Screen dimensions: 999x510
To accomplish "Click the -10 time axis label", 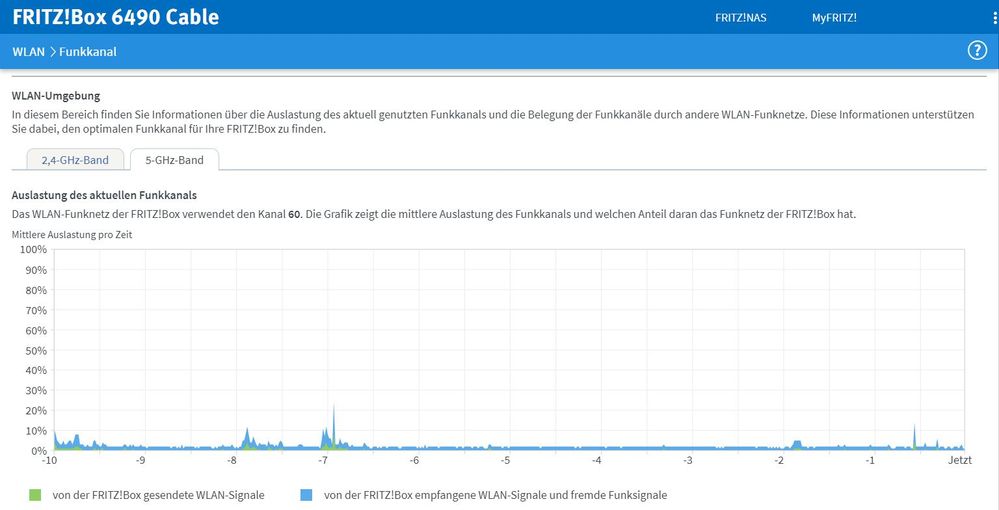I will tap(49, 460).
